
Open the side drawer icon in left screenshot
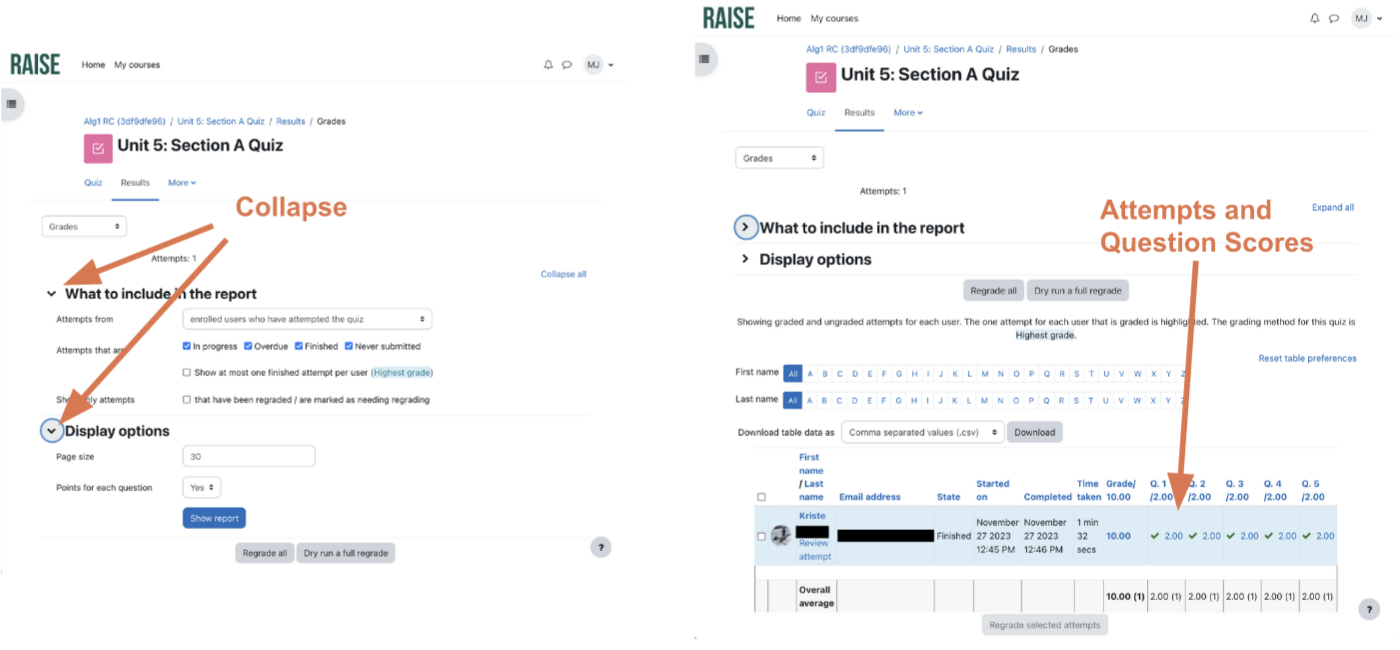coord(11,103)
